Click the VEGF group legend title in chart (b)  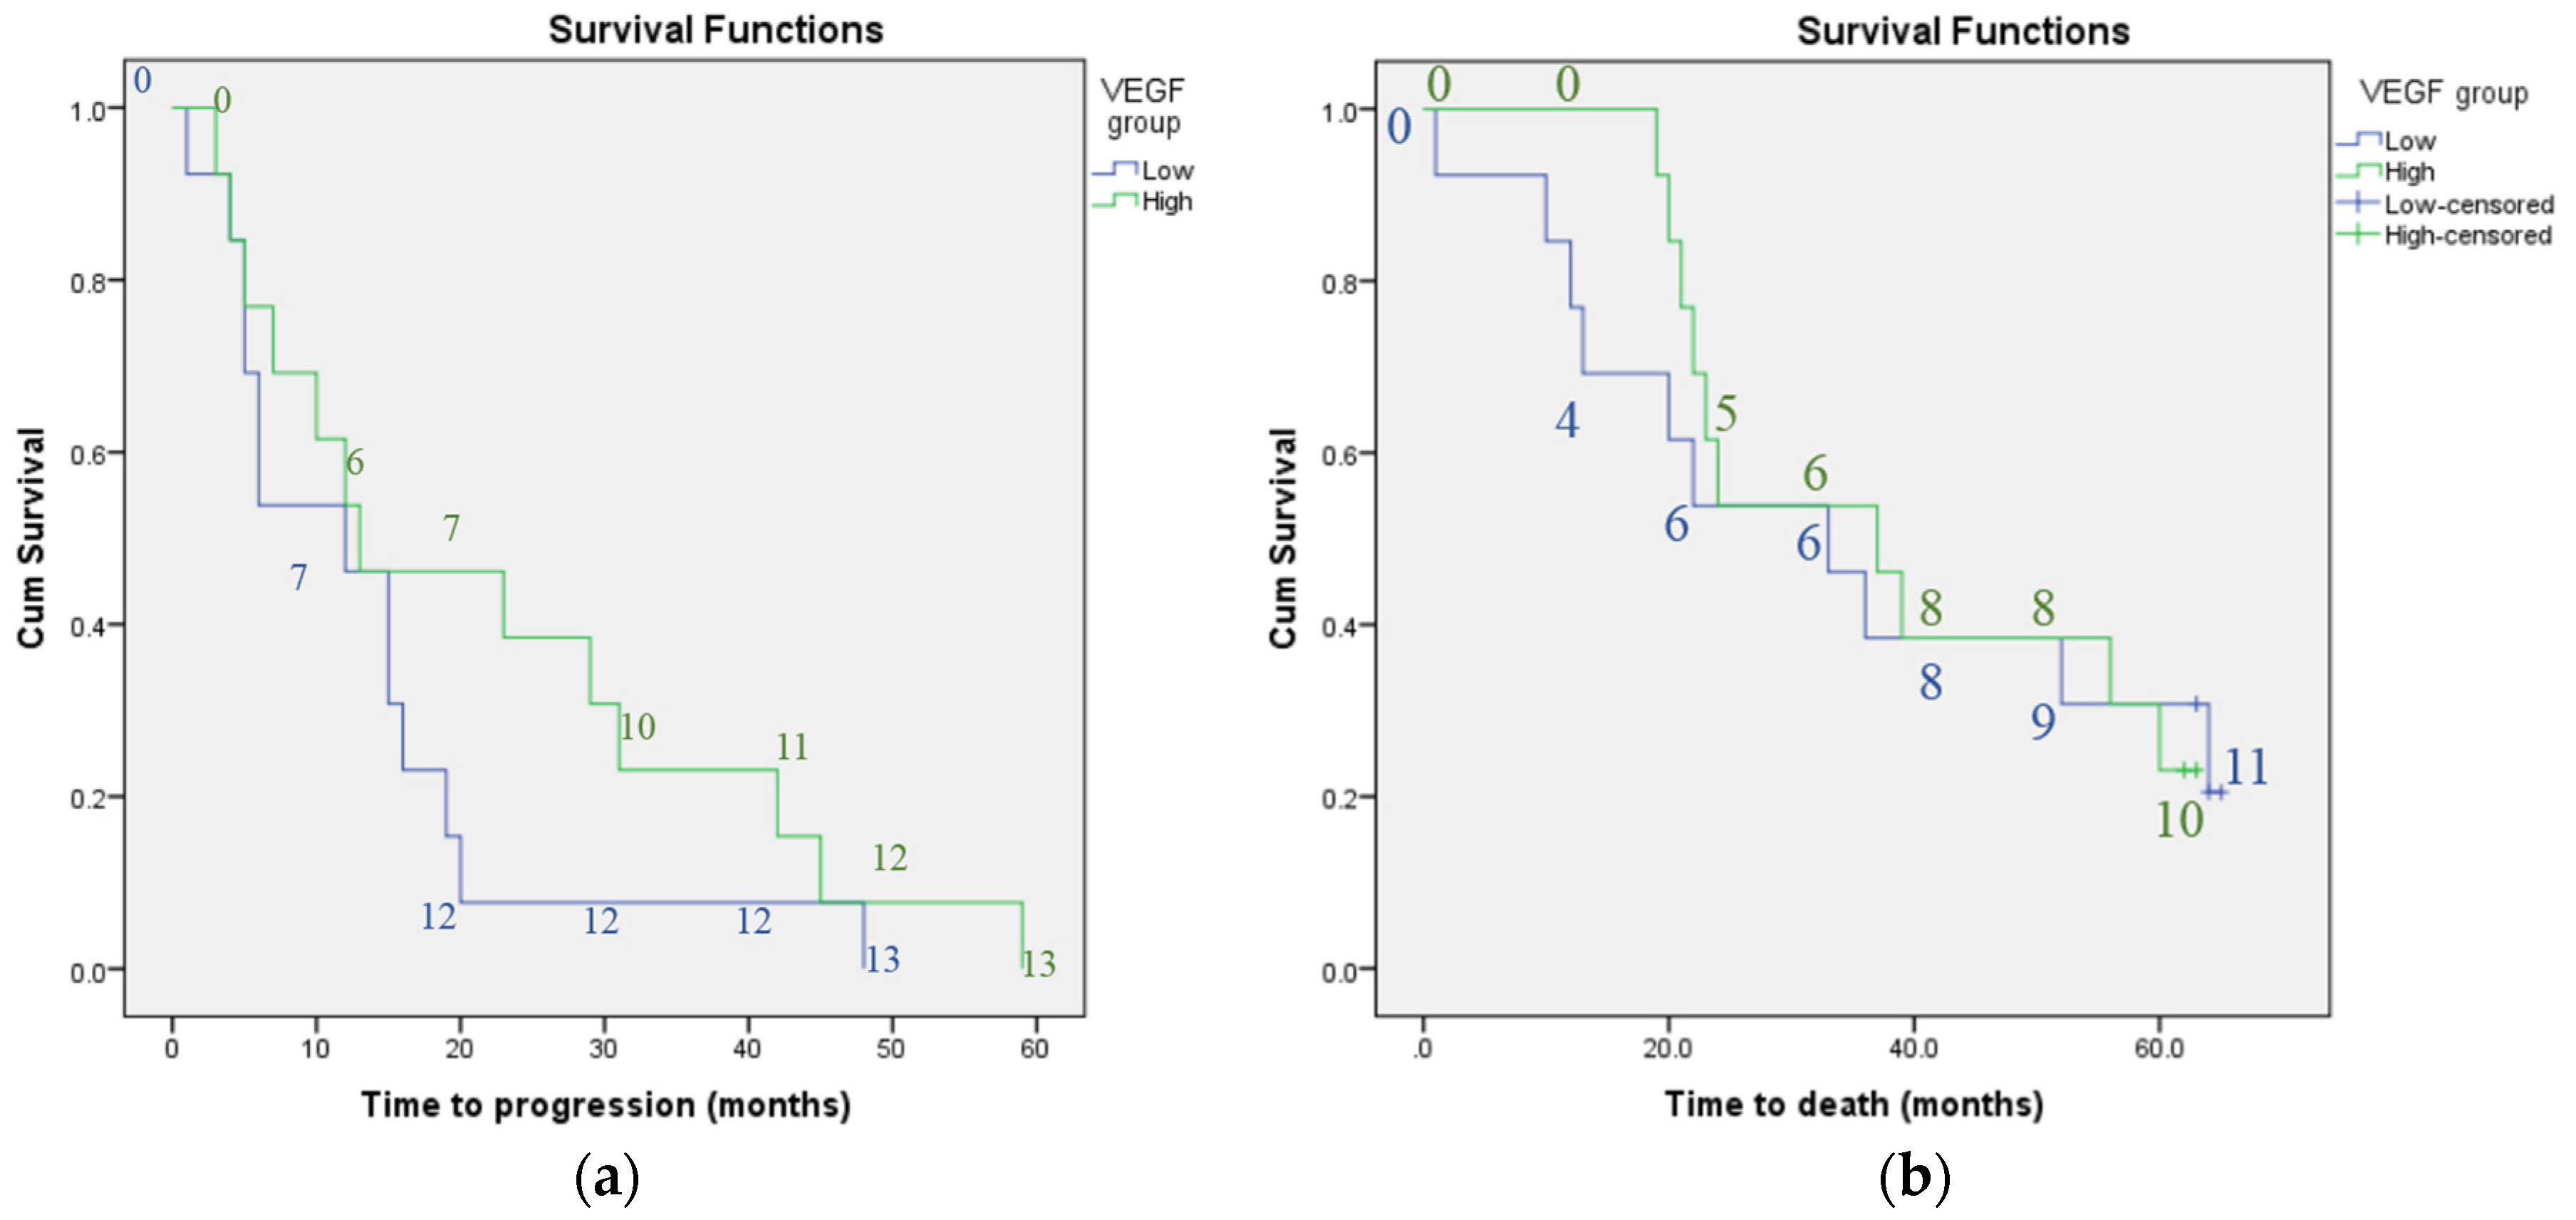(x=2444, y=92)
